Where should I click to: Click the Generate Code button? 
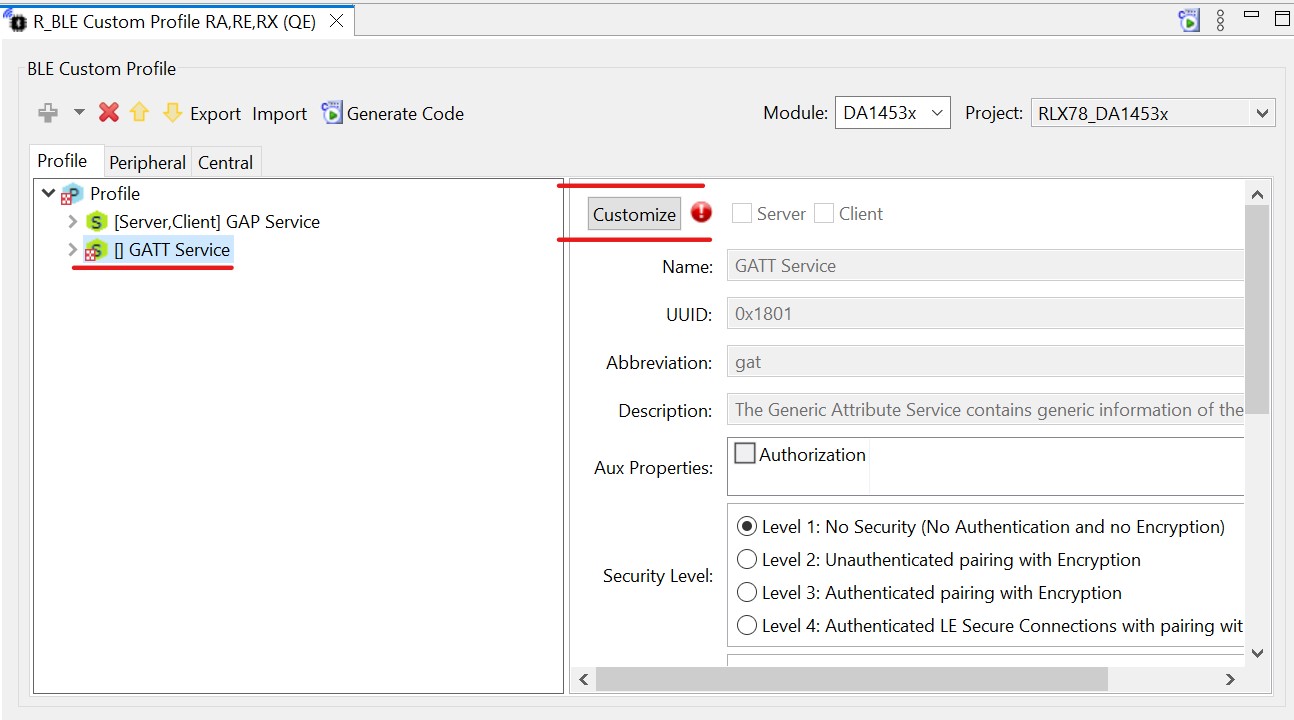[392, 113]
